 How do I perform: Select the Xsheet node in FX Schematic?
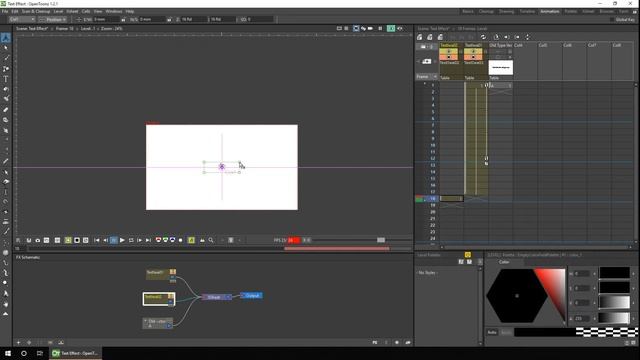216,297
